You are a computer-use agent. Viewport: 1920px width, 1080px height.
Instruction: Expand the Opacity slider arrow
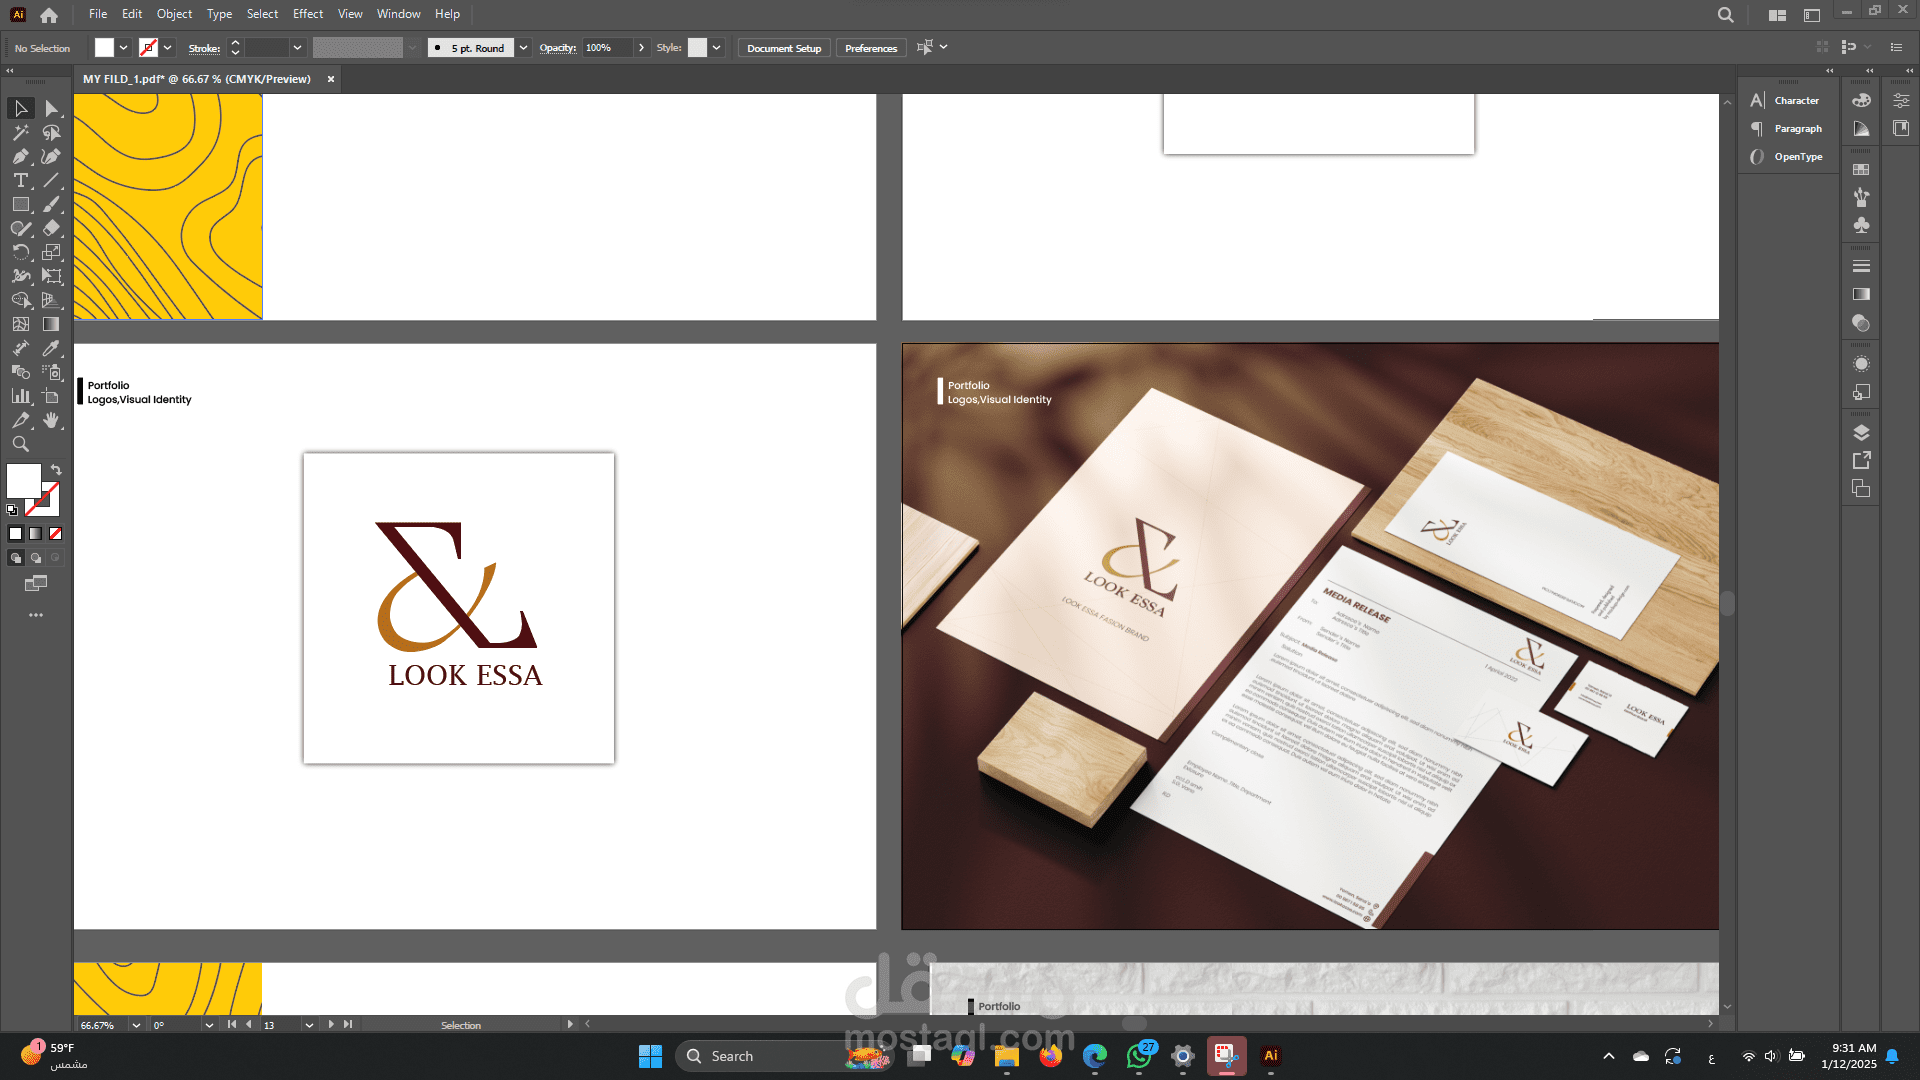click(x=641, y=48)
